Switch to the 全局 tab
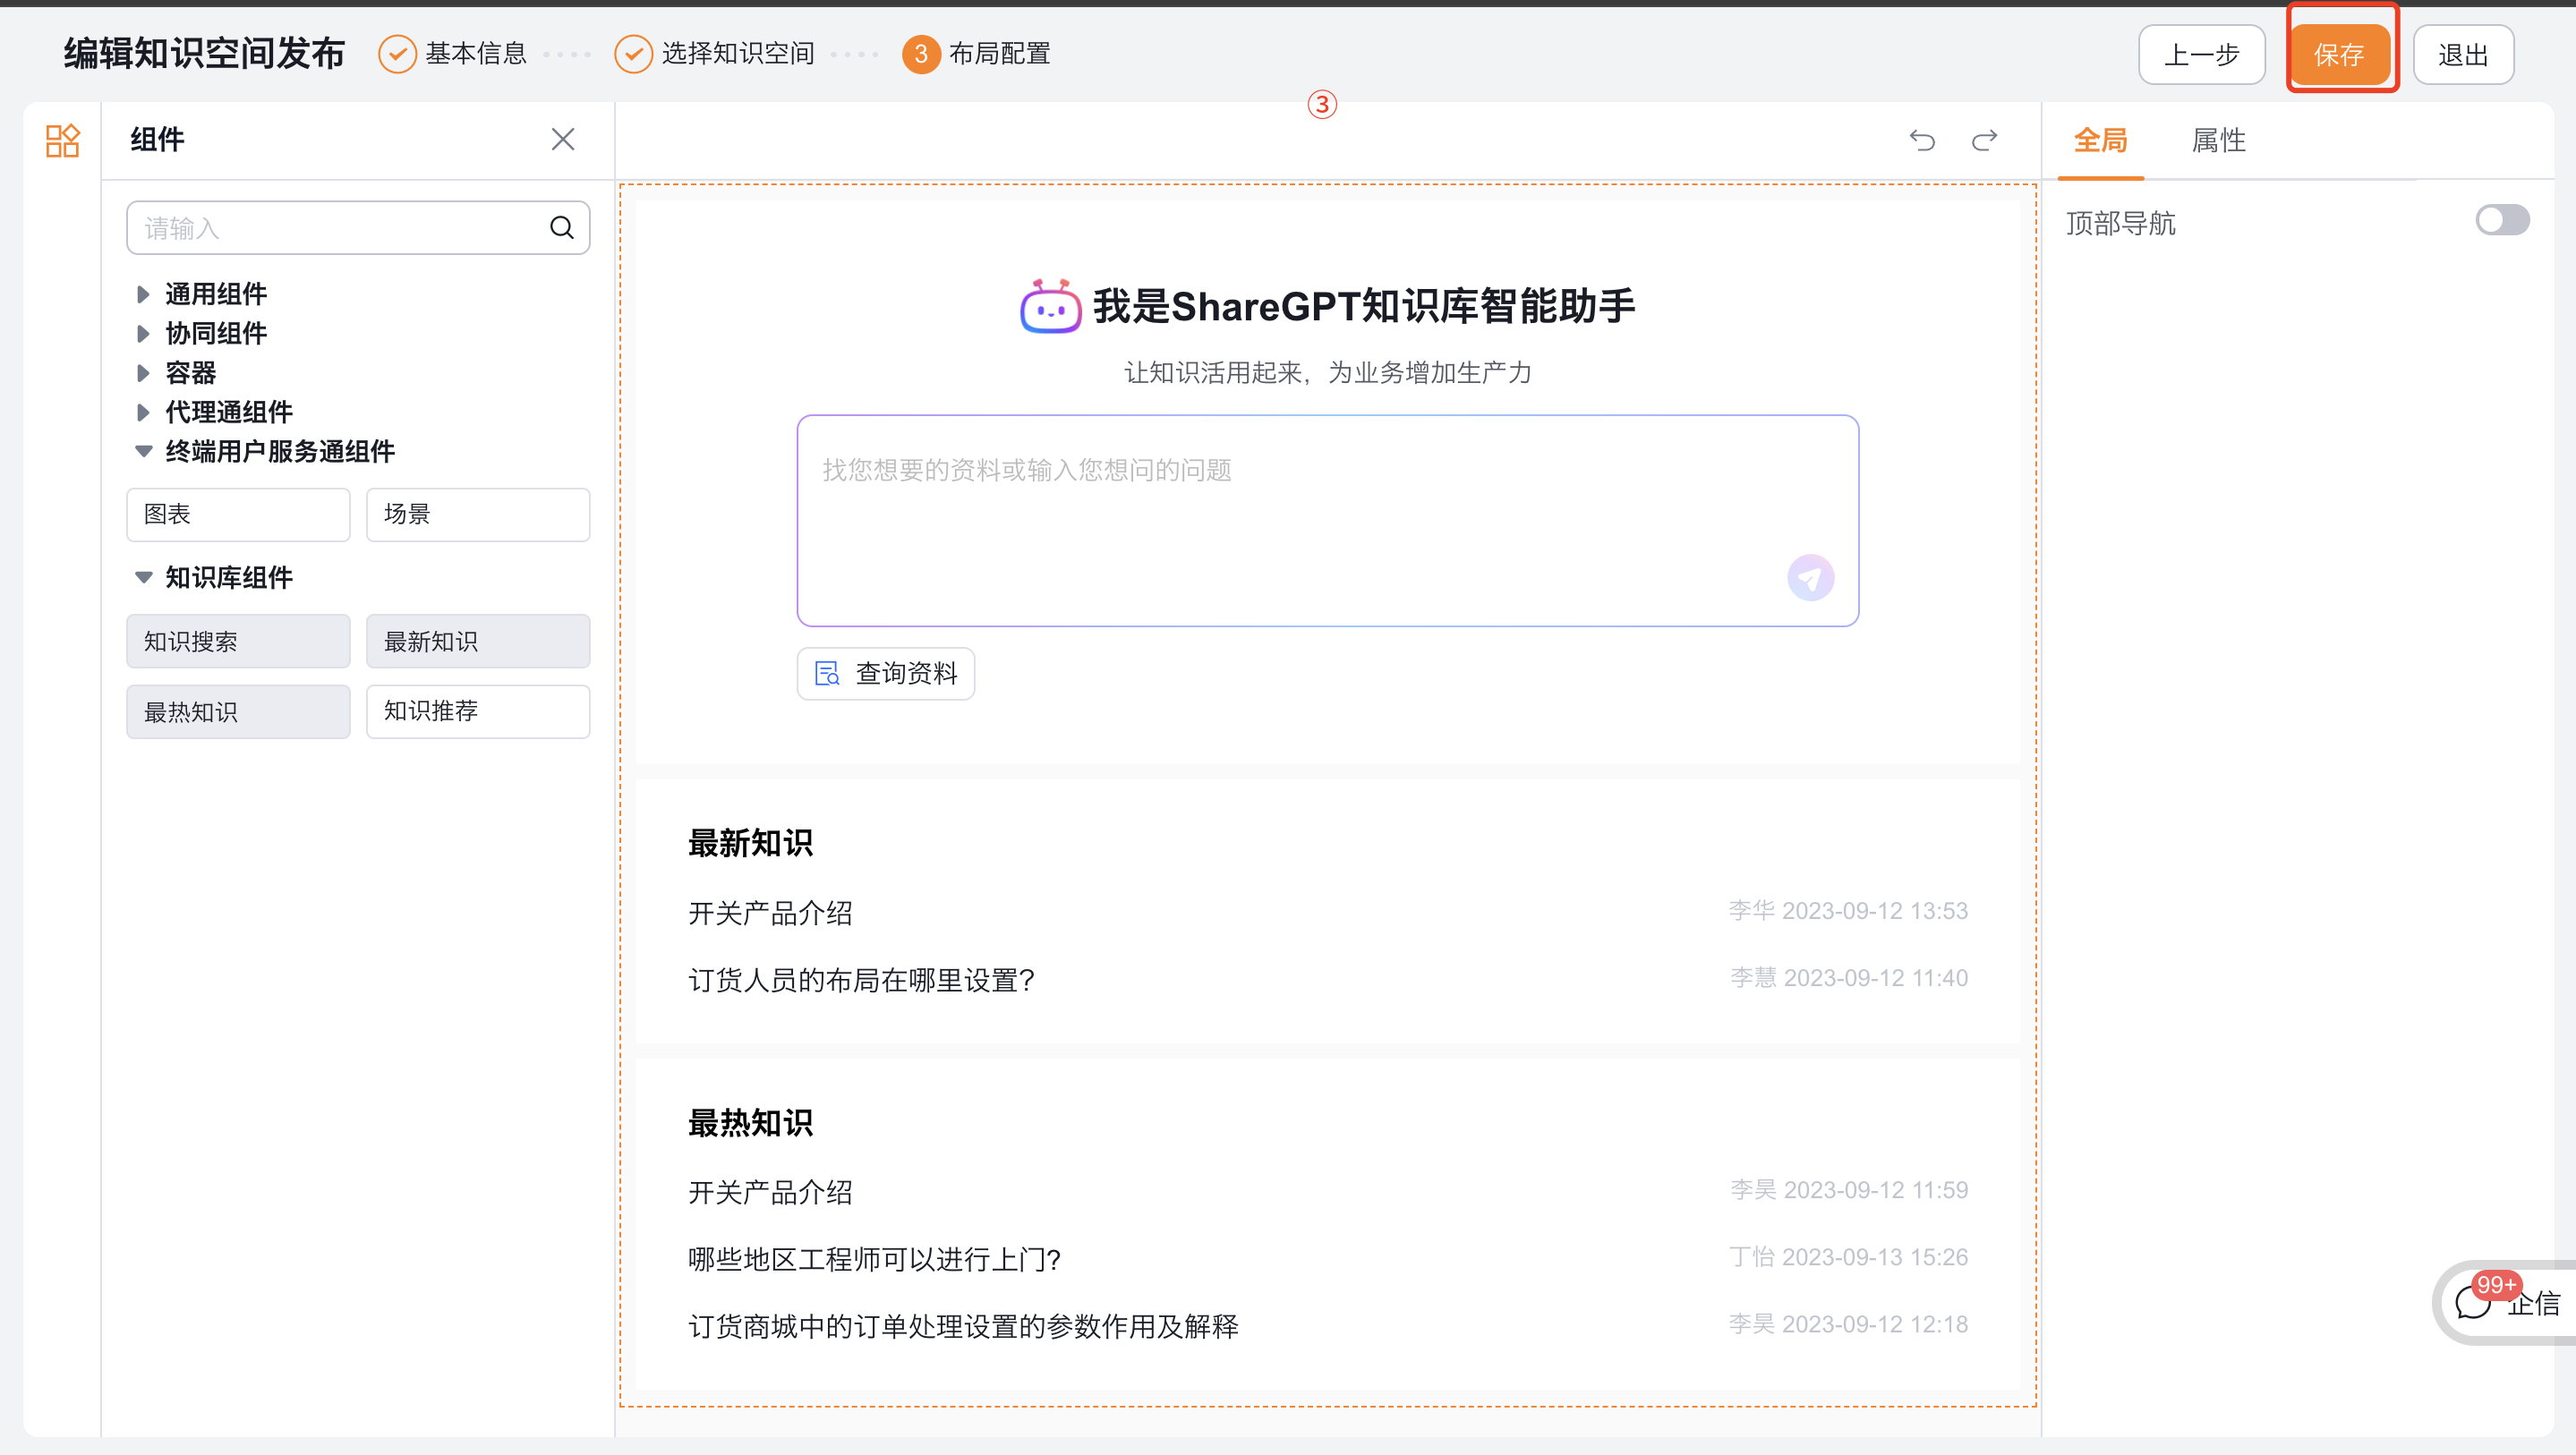2576x1455 pixels. (x=2100, y=141)
